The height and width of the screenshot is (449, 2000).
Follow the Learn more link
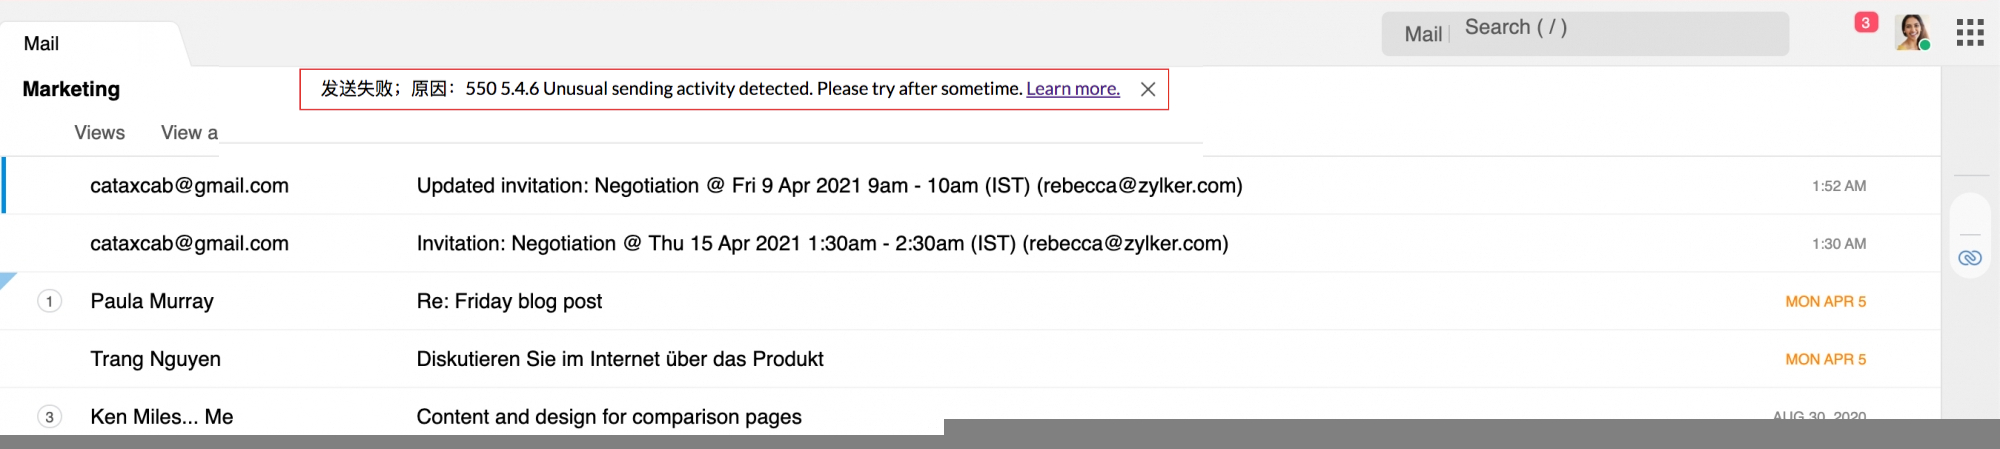[x=1072, y=89]
